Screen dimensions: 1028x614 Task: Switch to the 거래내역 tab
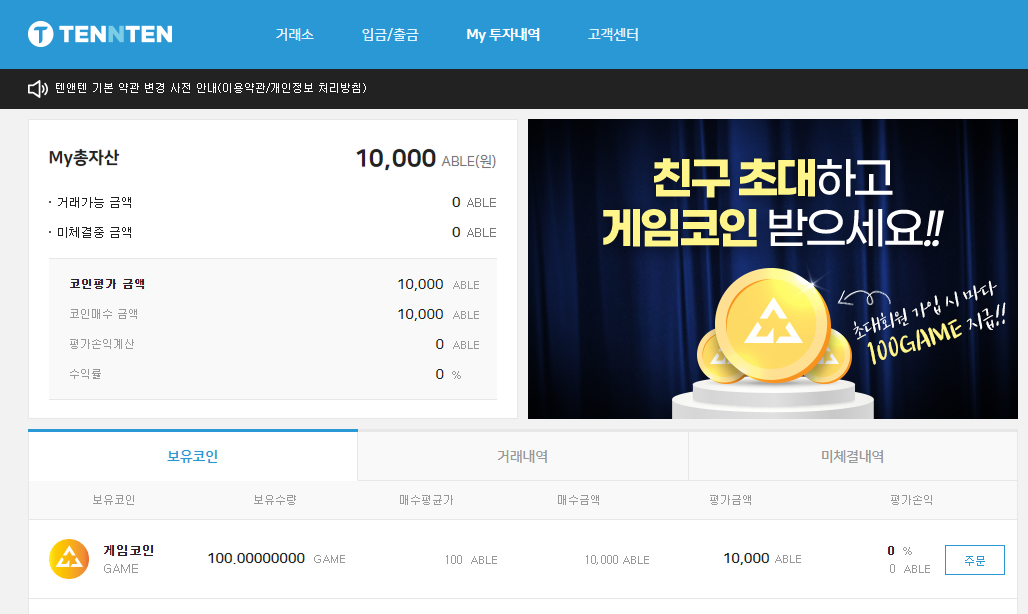pos(523,456)
